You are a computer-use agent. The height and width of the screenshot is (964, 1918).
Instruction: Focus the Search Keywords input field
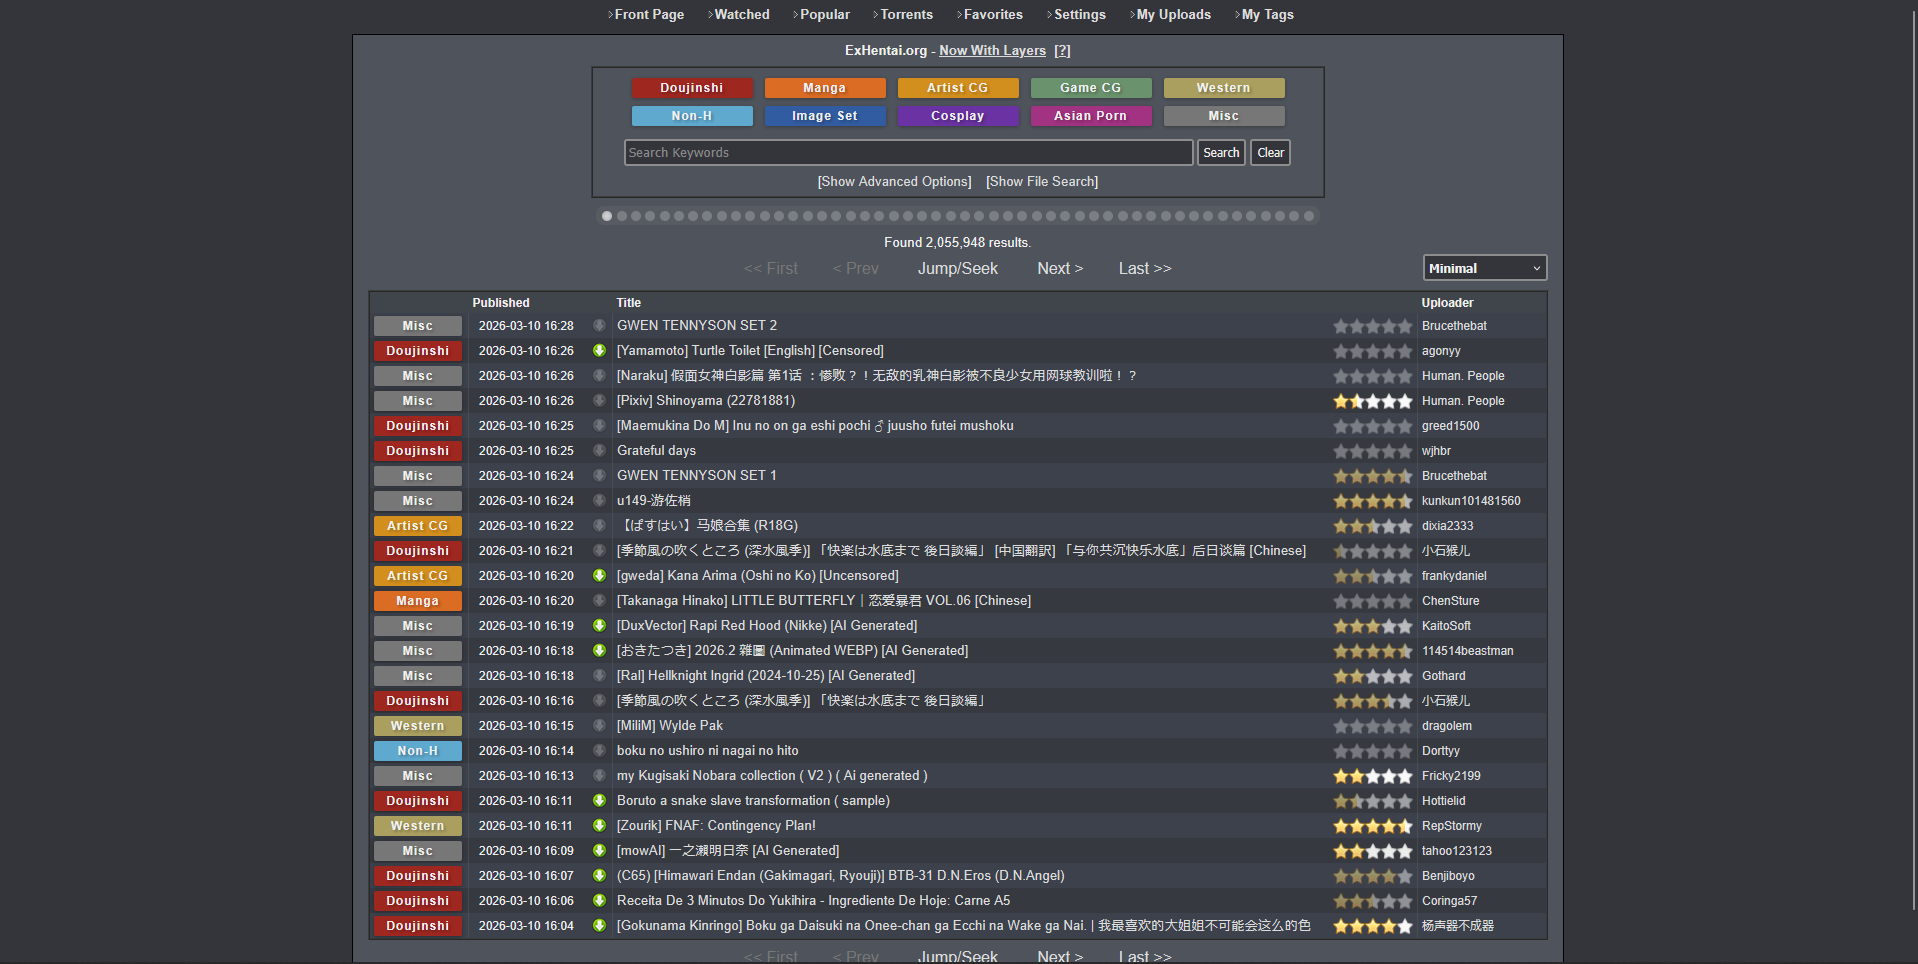click(x=909, y=153)
